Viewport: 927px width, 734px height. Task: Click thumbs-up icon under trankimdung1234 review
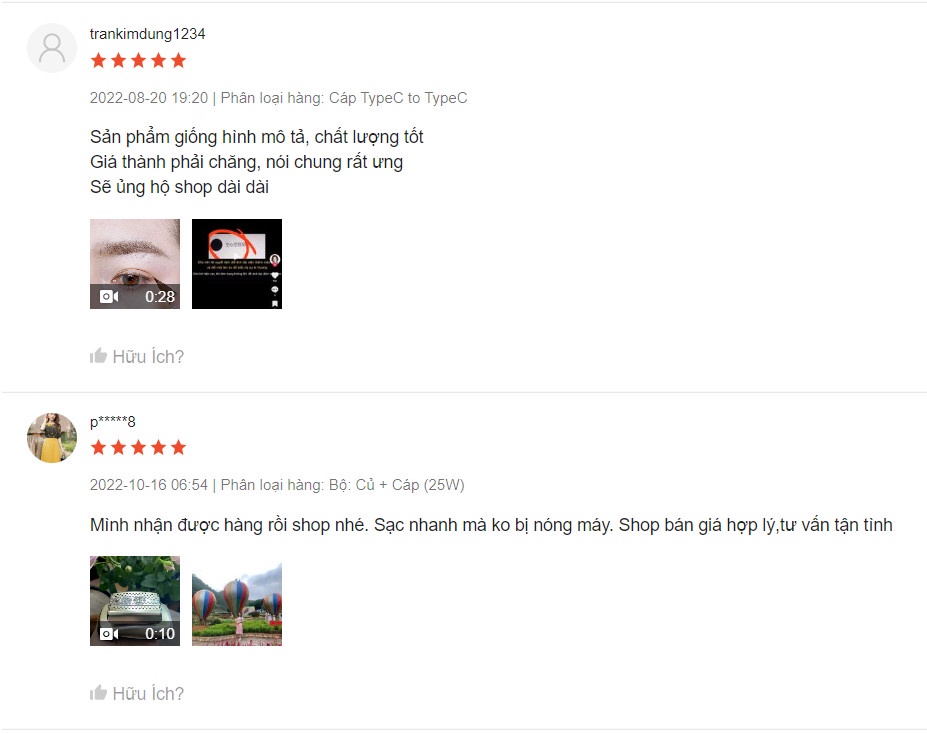click(98, 356)
